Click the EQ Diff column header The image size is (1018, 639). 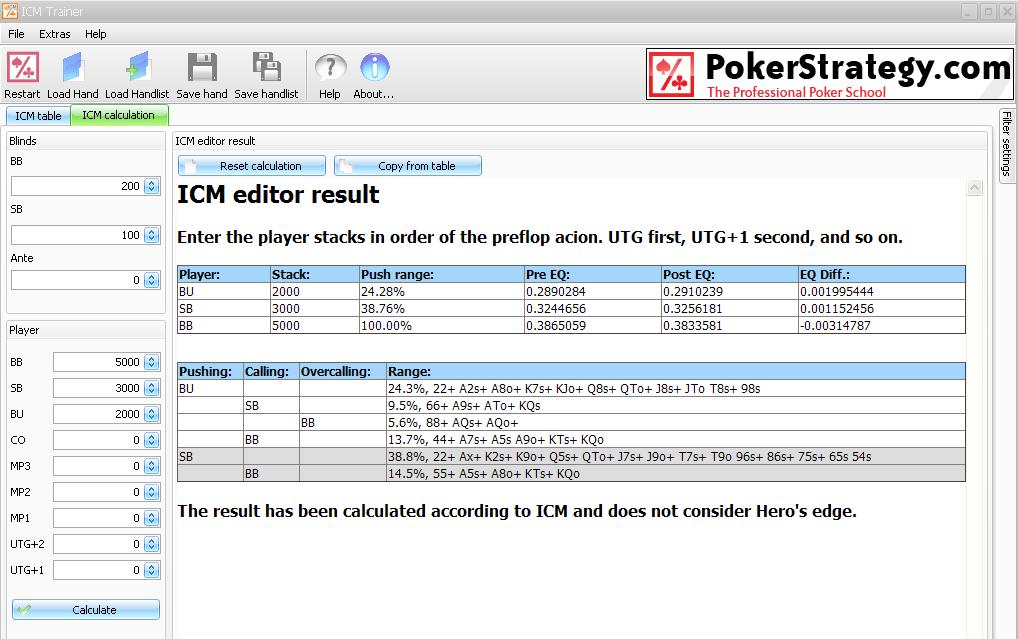coord(882,274)
